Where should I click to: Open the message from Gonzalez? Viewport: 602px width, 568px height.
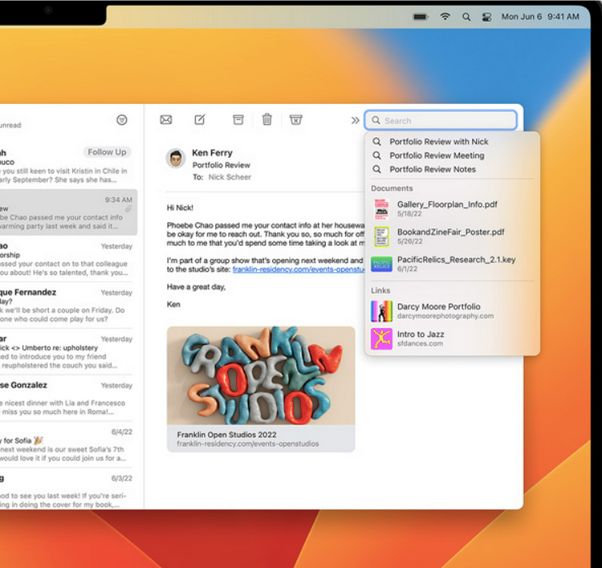click(x=66, y=398)
